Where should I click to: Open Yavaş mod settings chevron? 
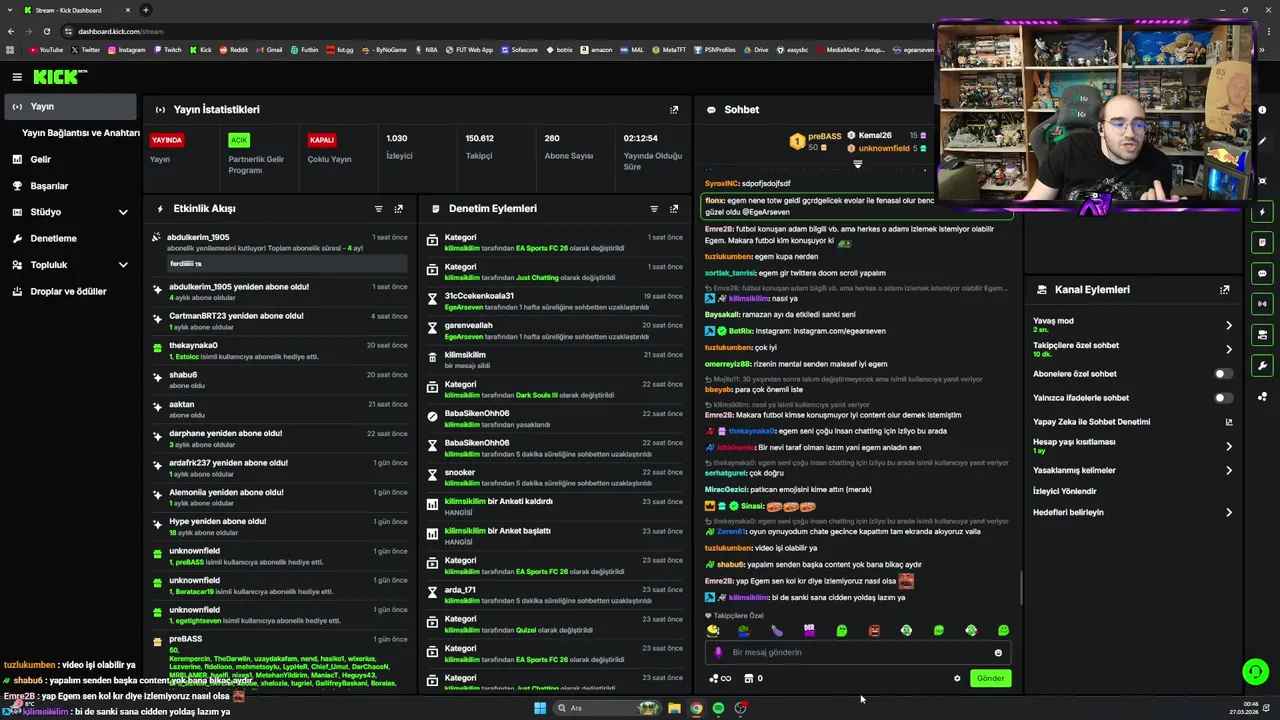point(1229,325)
